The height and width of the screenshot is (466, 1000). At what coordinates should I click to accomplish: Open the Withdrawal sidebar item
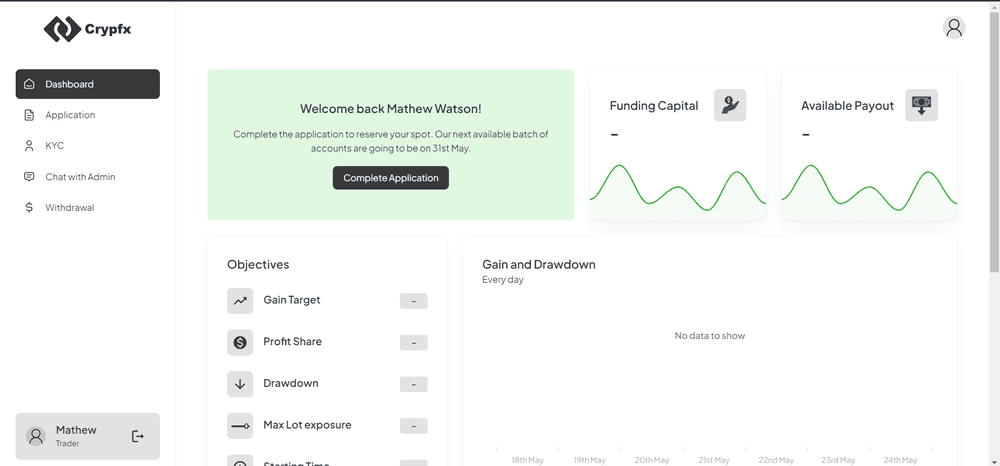pos(69,208)
